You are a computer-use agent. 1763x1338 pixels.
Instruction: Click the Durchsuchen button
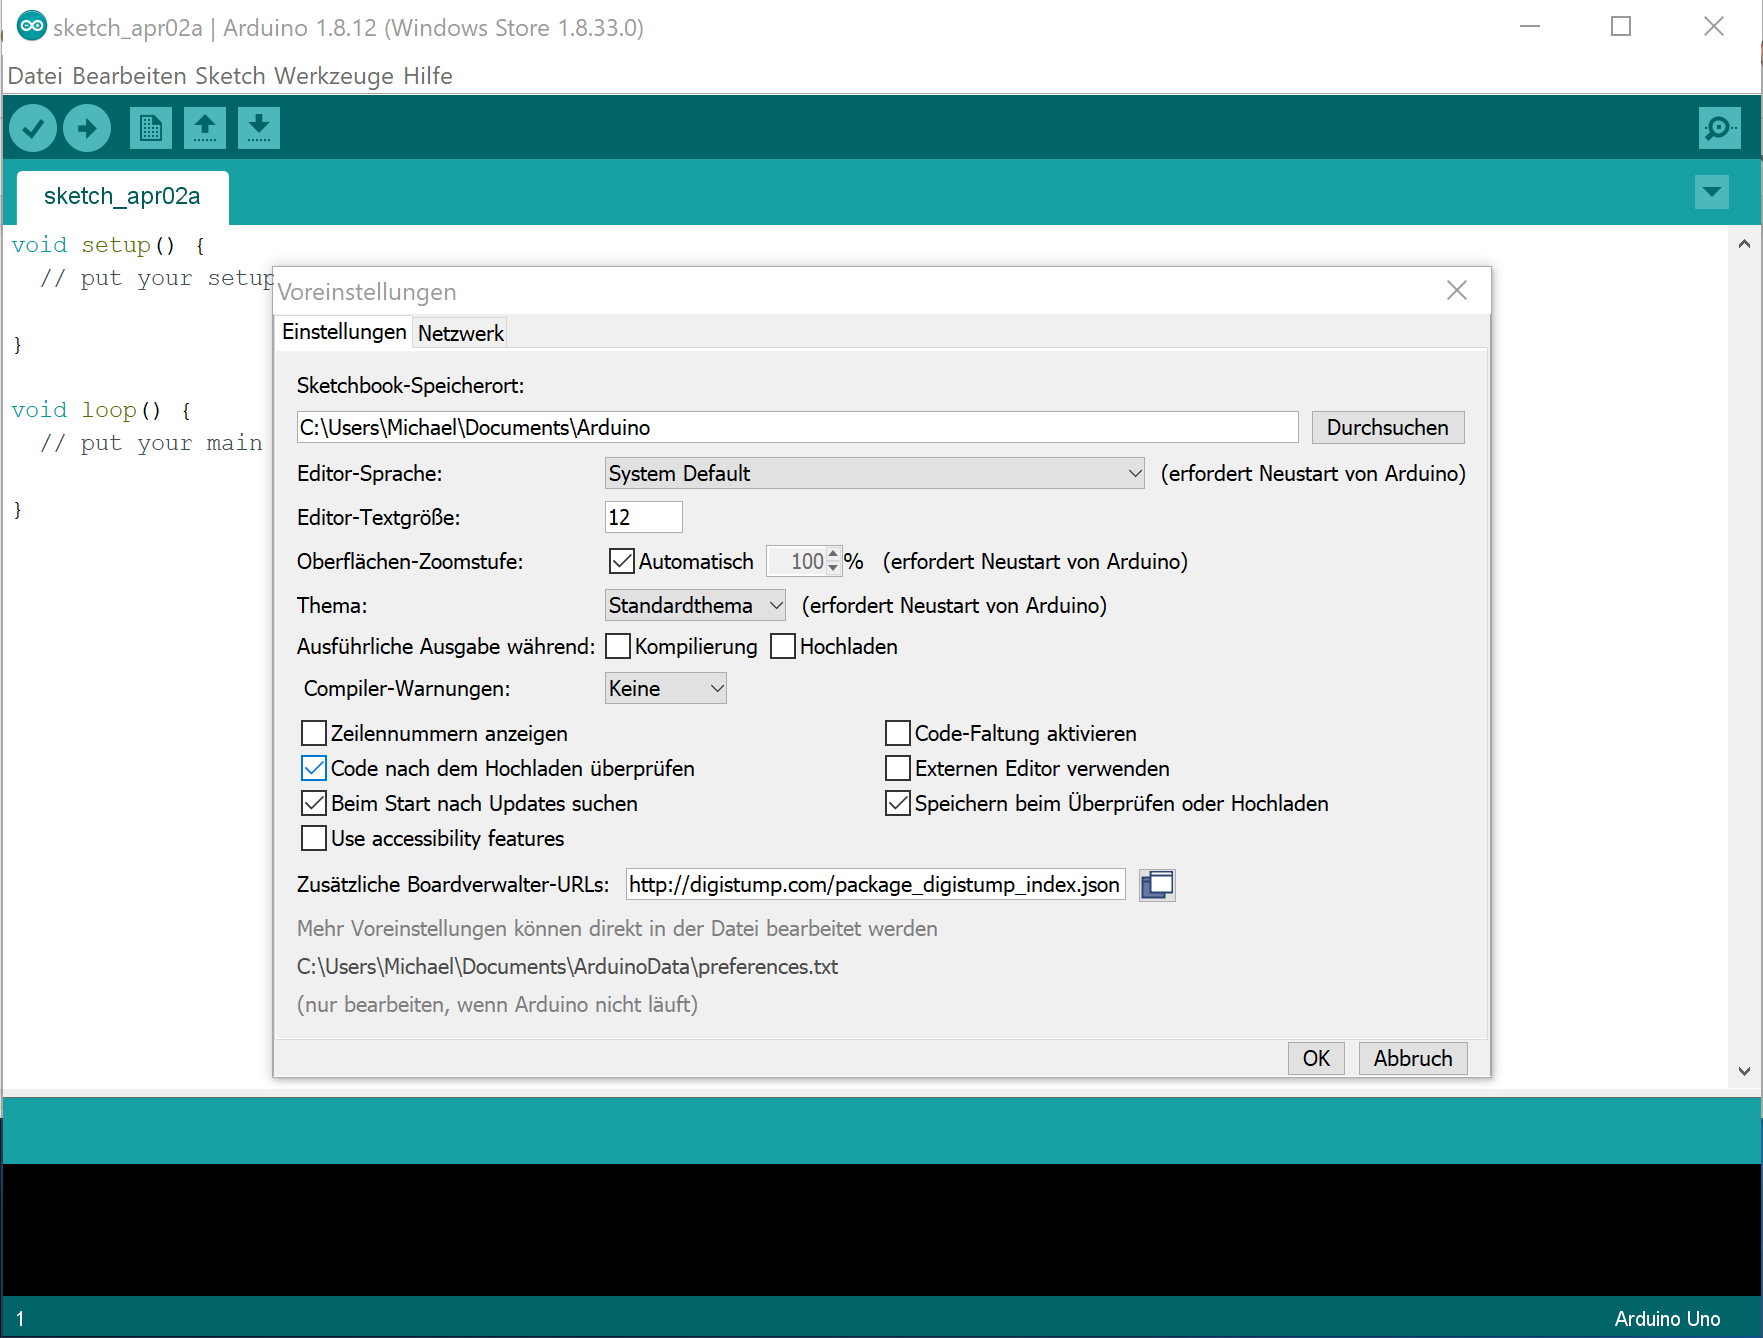1387,427
